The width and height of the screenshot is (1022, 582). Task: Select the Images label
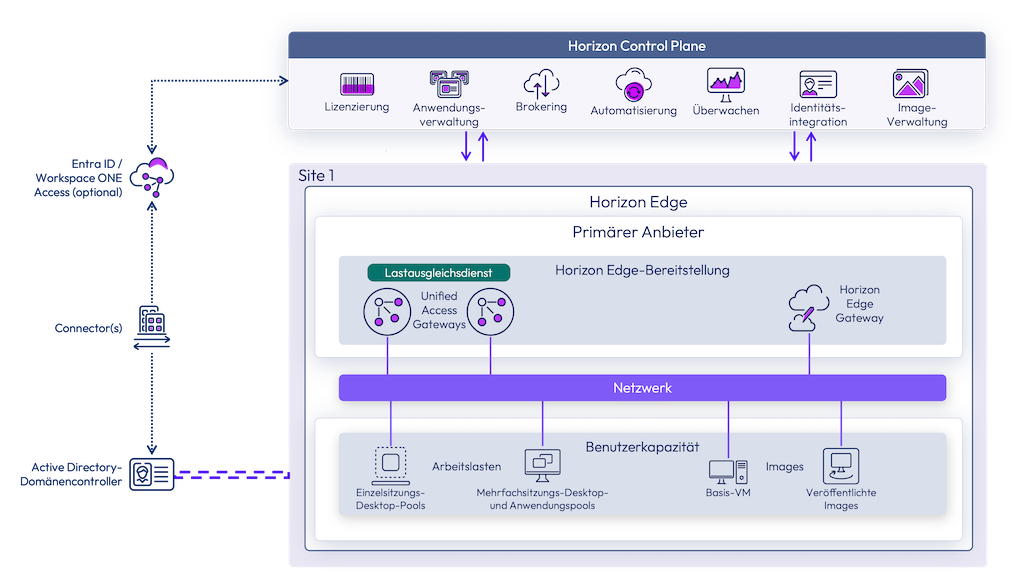[x=785, y=467]
